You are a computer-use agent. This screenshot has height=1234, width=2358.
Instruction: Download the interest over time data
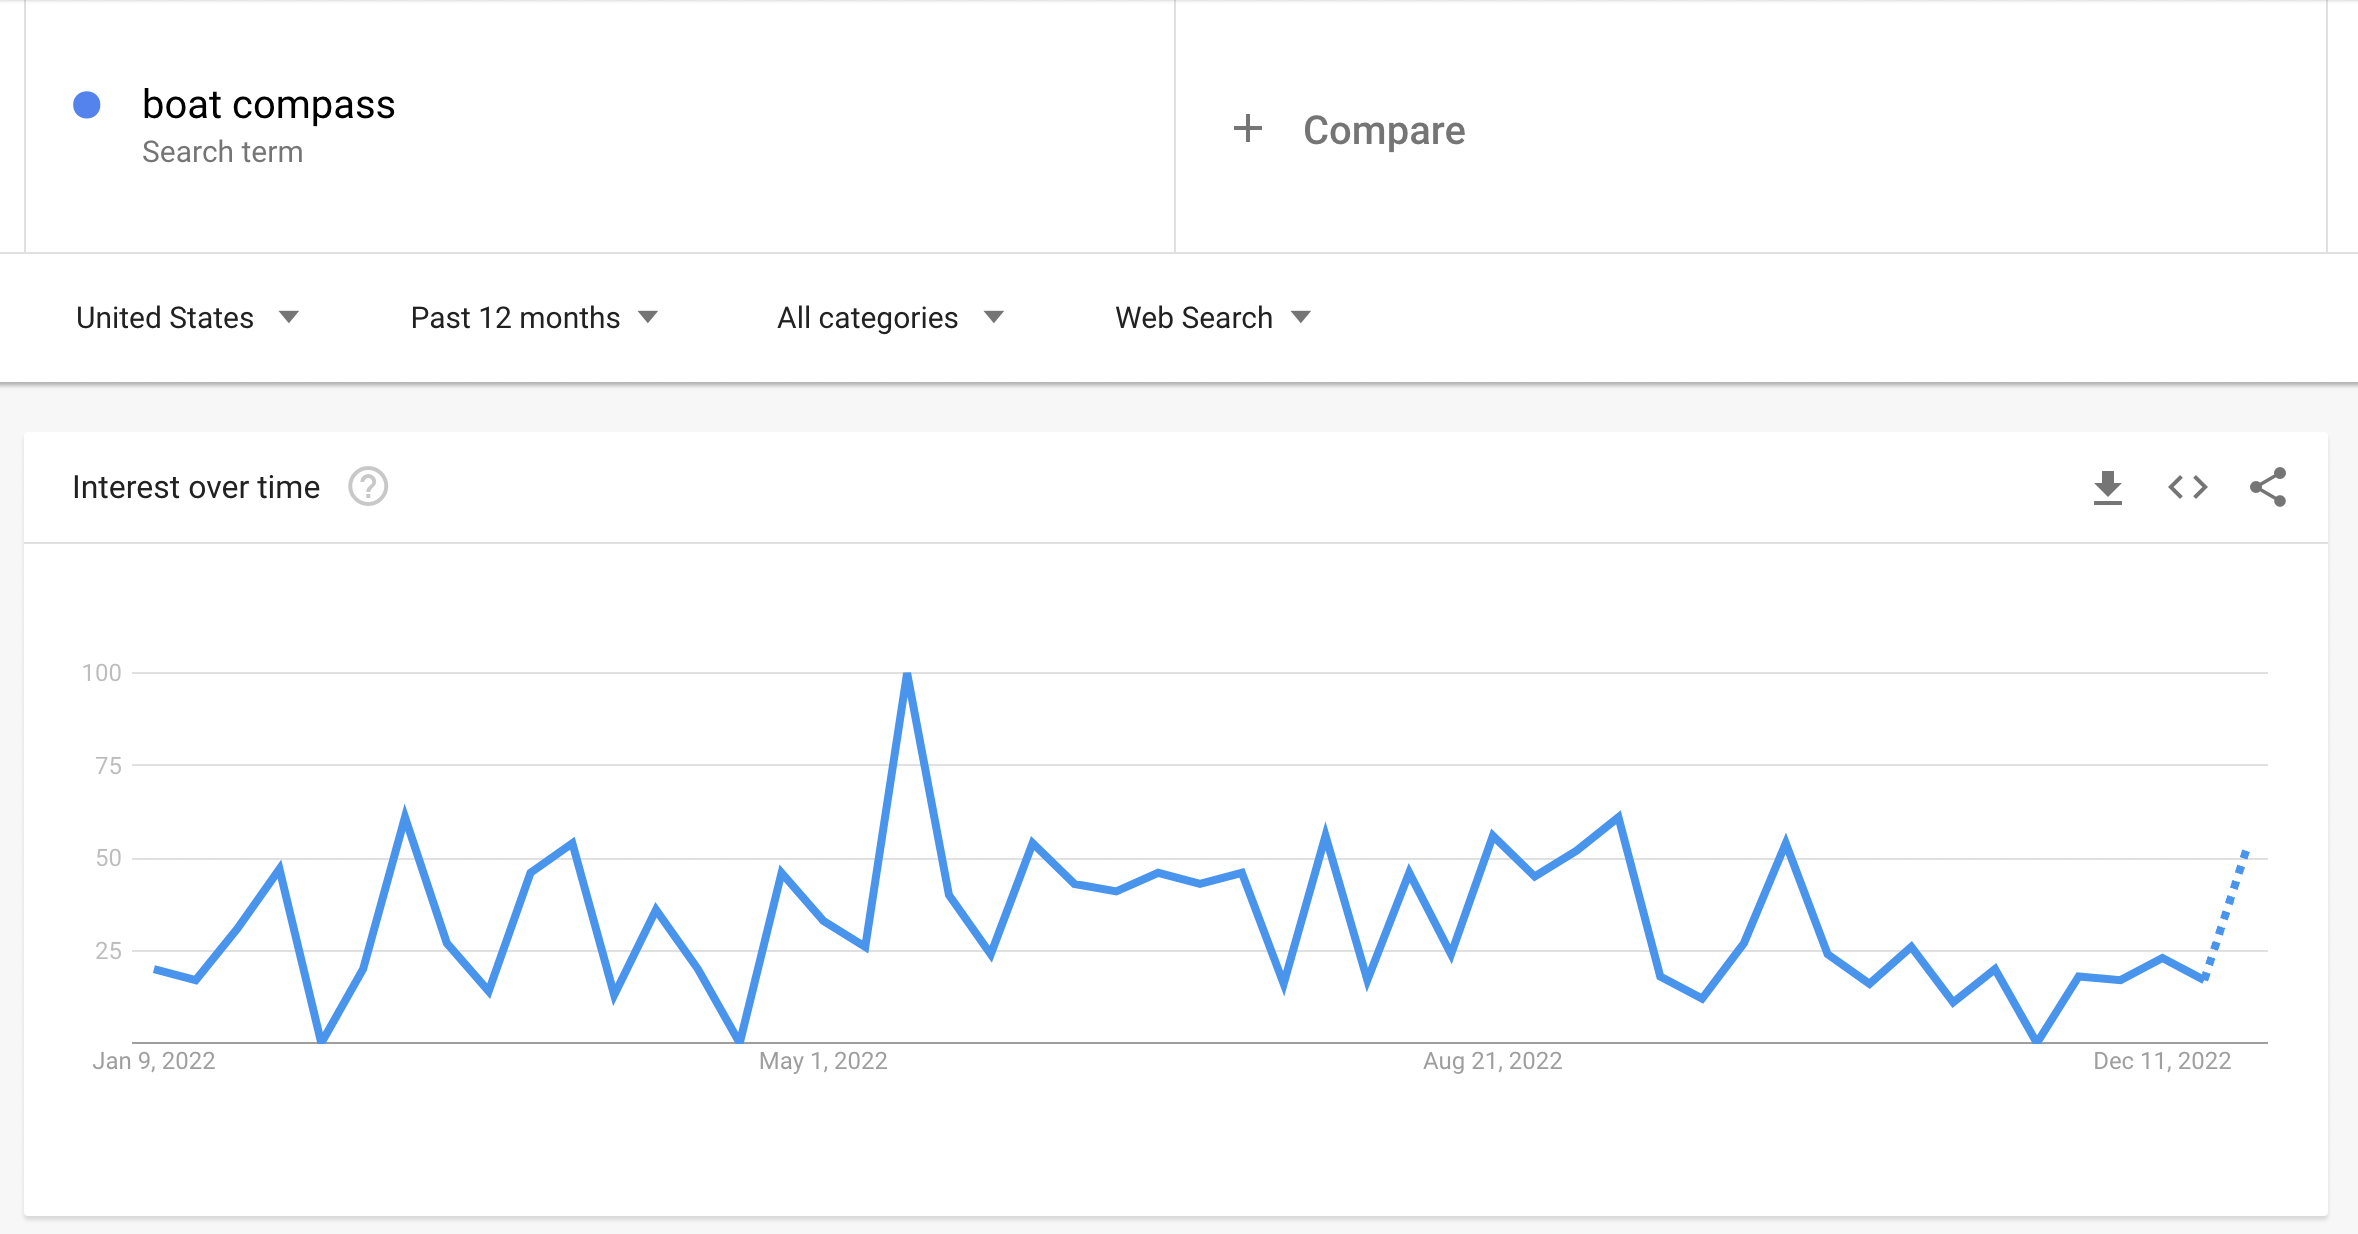coord(2107,487)
